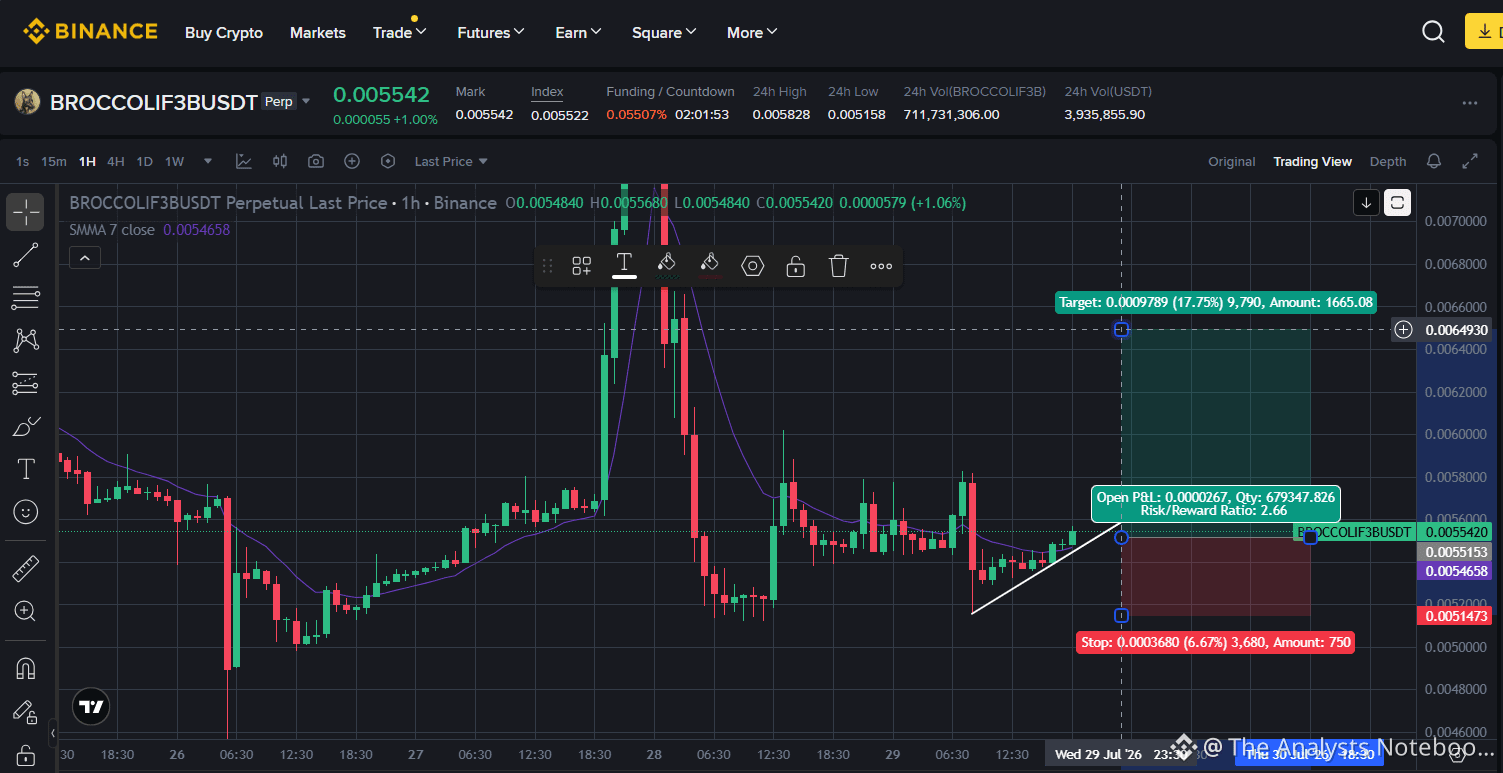The height and width of the screenshot is (773, 1503).
Task: Add alert with plus at 0.0064930
Action: 1404,330
